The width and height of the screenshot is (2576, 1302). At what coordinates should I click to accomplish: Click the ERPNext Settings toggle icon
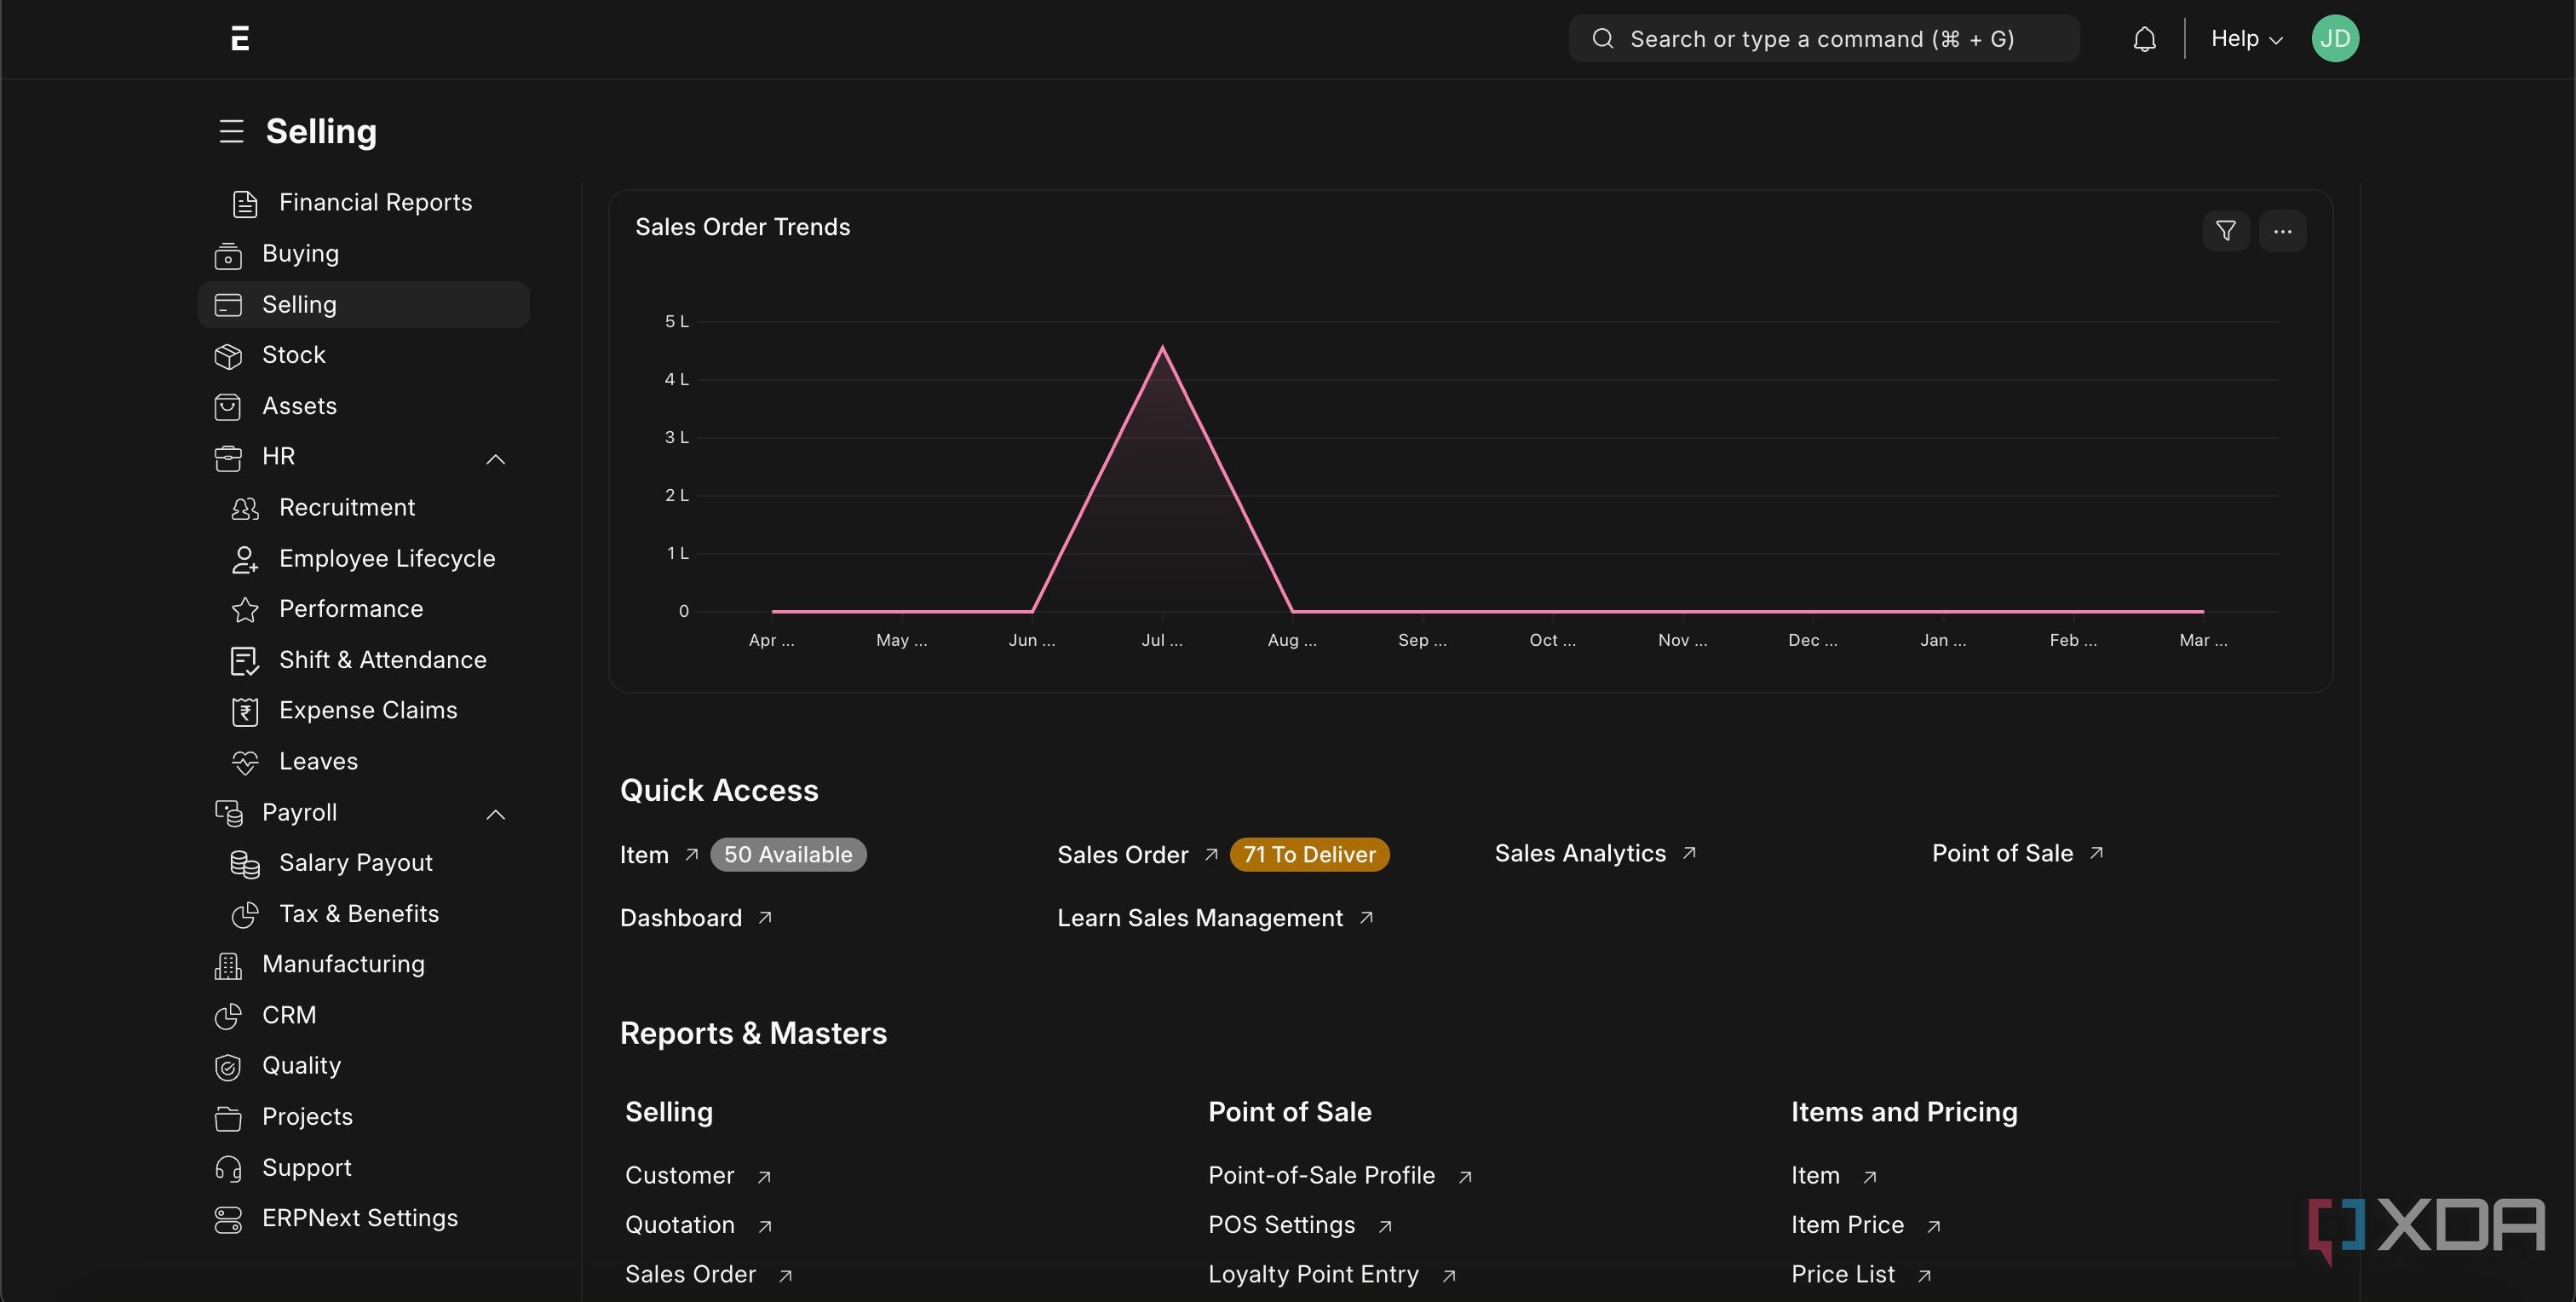point(228,1220)
